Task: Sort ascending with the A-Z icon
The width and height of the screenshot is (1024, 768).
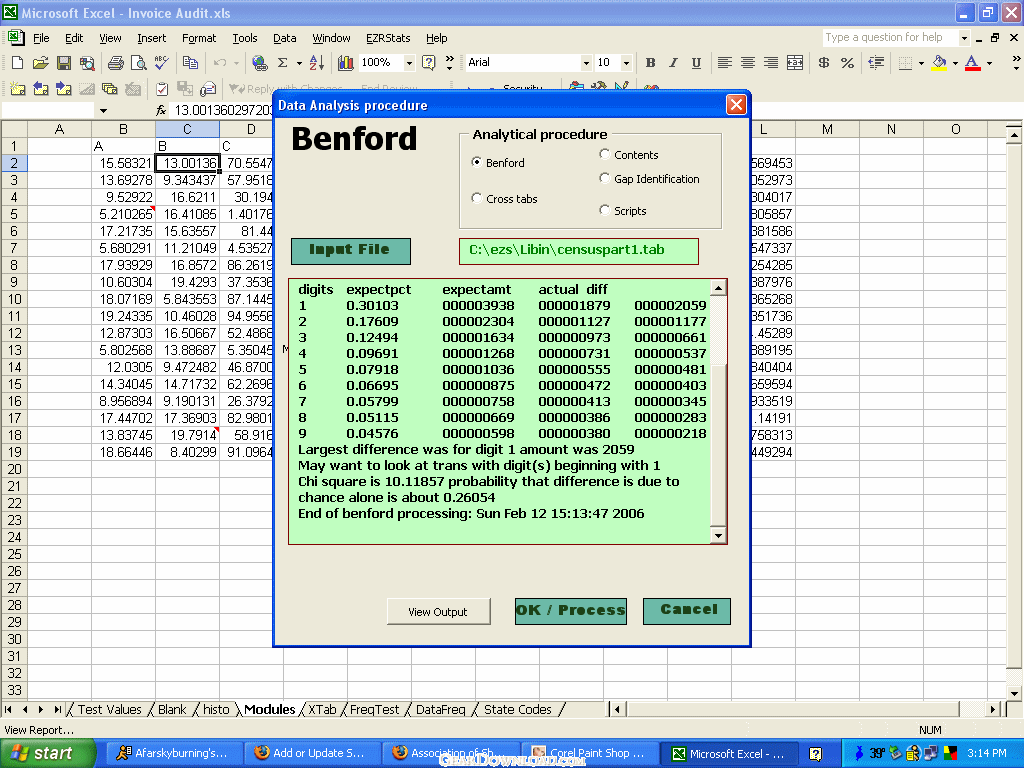Action: [317, 63]
